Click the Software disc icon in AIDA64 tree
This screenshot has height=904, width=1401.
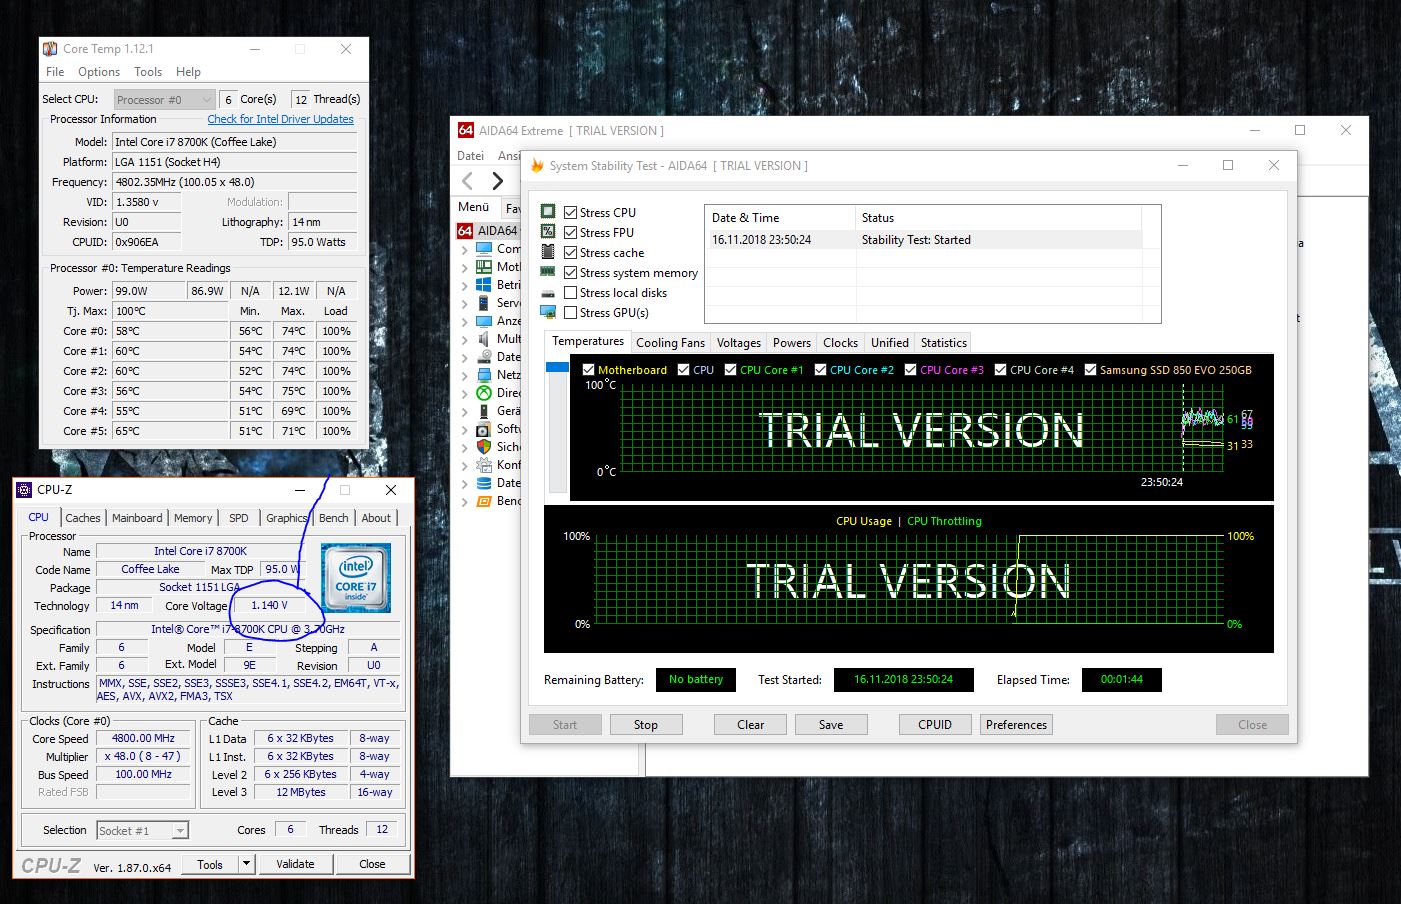(484, 429)
